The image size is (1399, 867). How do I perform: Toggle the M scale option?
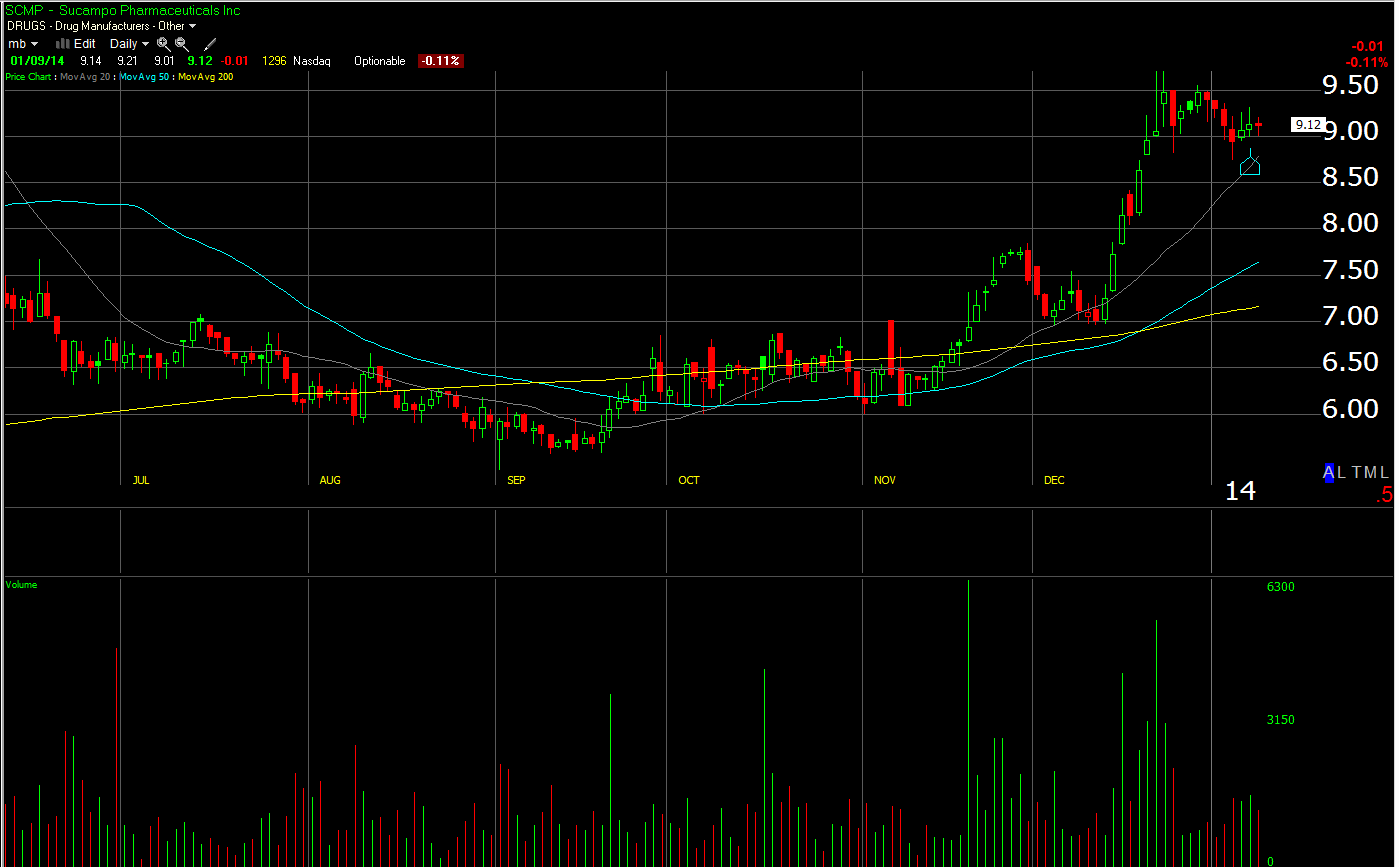click(x=1370, y=473)
